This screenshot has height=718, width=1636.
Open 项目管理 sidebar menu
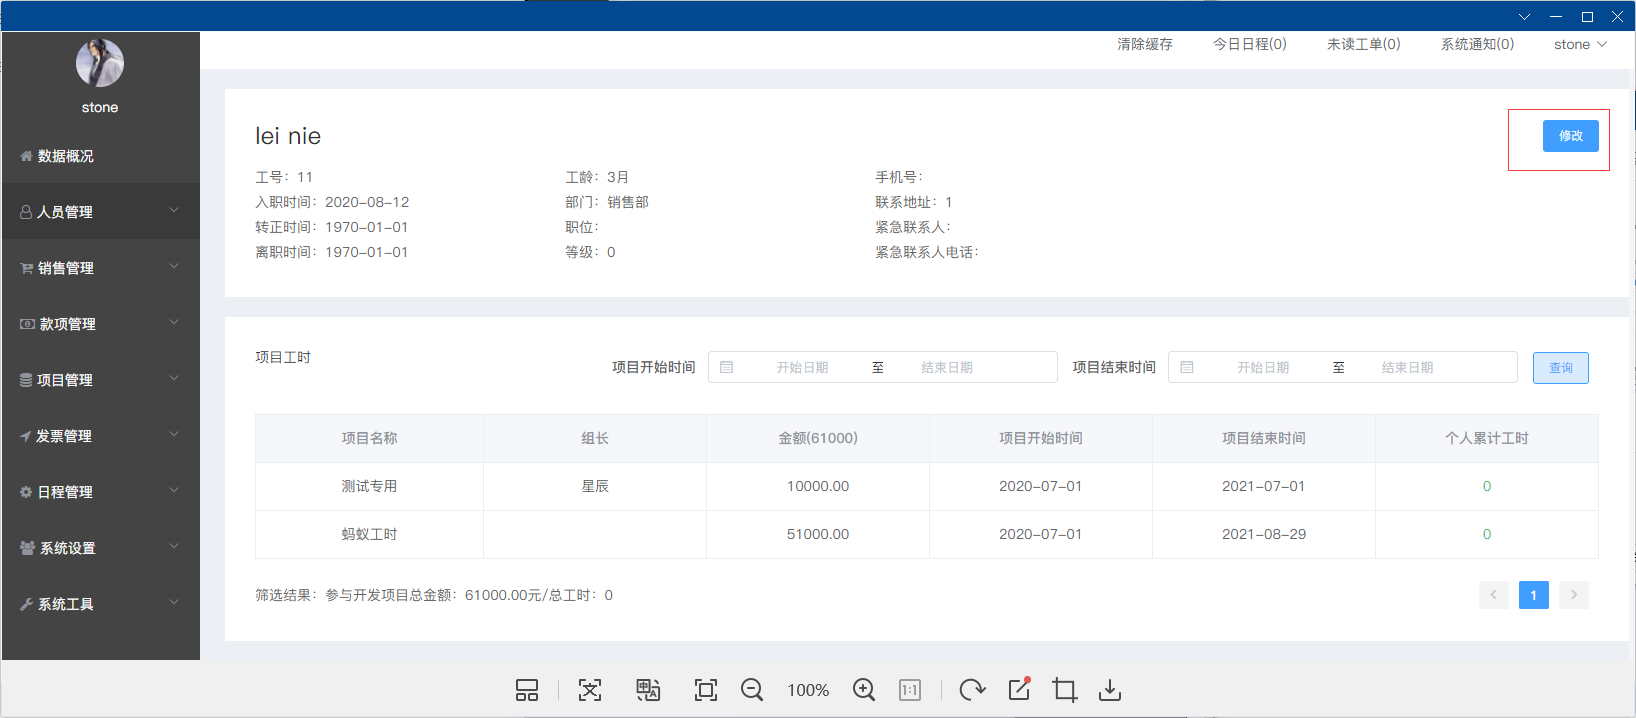click(100, 380)
